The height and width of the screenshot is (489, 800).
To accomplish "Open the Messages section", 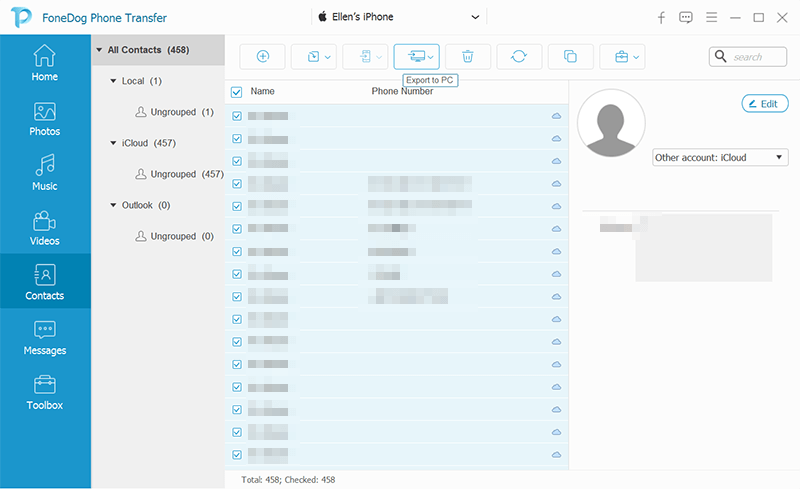I will click(x=45, y=337).
